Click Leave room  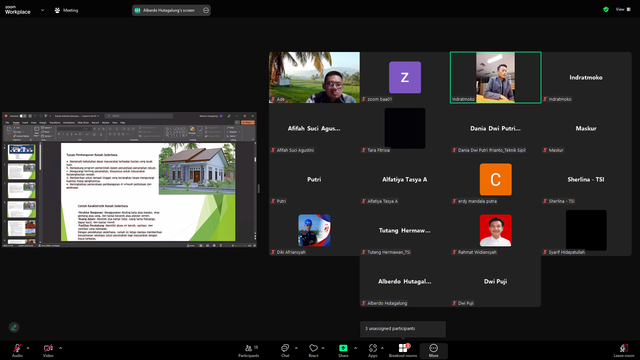[x=624, y=350]
